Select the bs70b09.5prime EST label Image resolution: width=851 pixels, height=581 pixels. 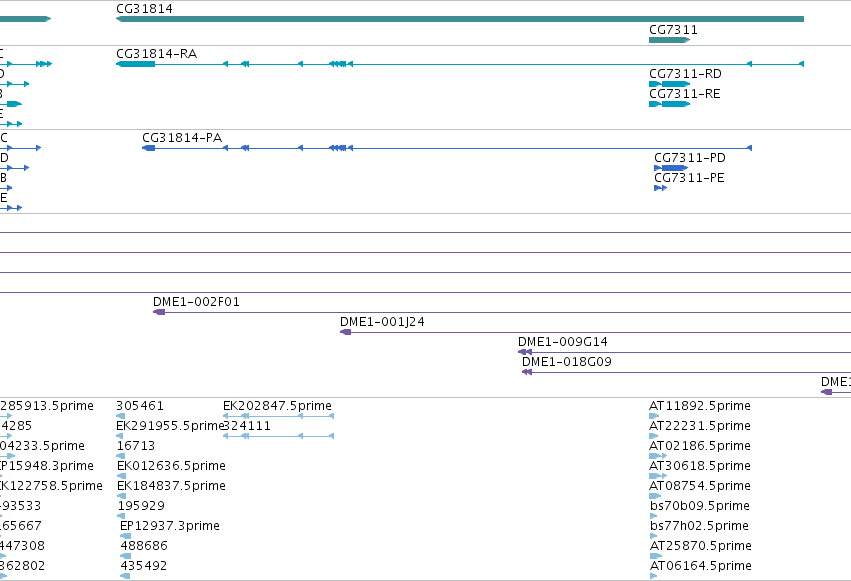[x=700, y=506]
